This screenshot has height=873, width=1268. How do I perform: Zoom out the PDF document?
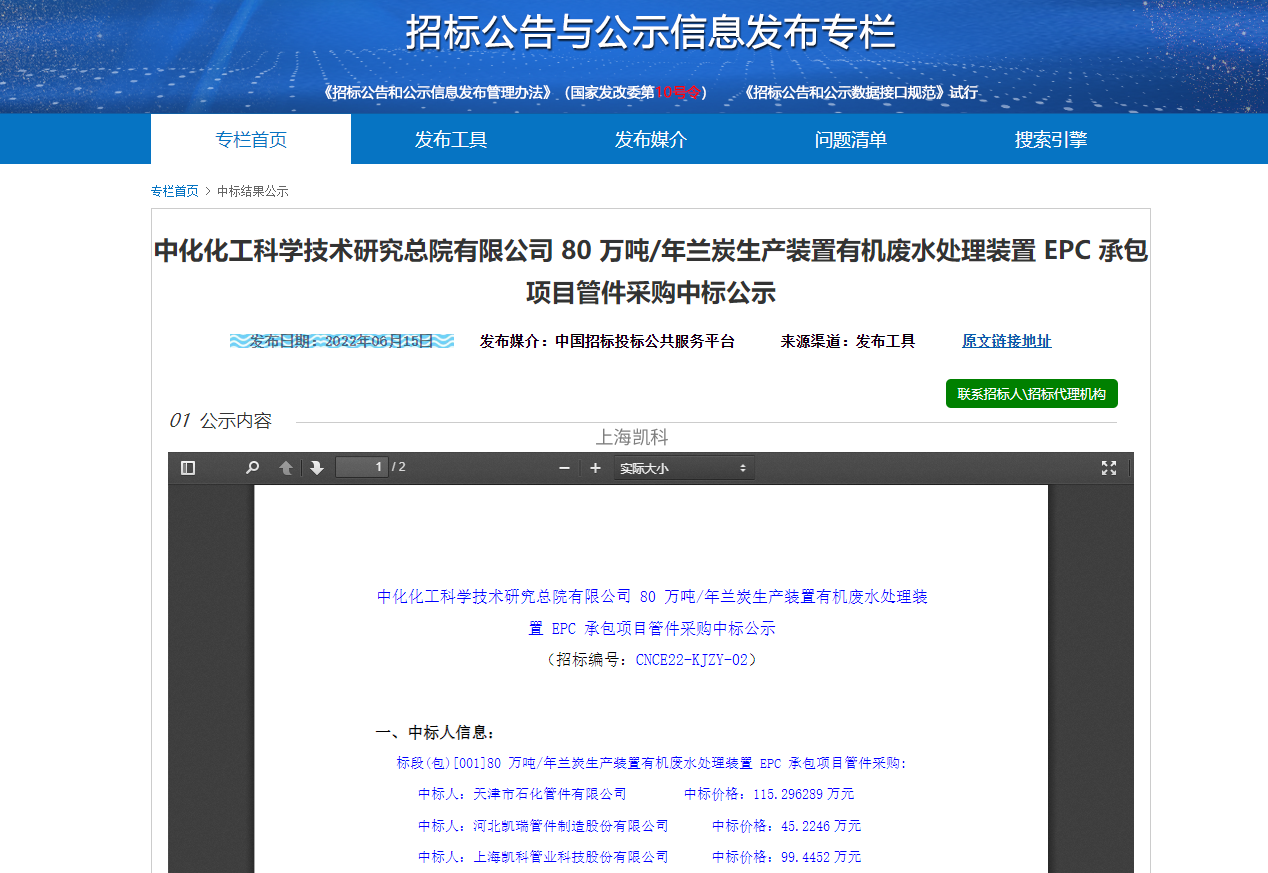(564, 468)
